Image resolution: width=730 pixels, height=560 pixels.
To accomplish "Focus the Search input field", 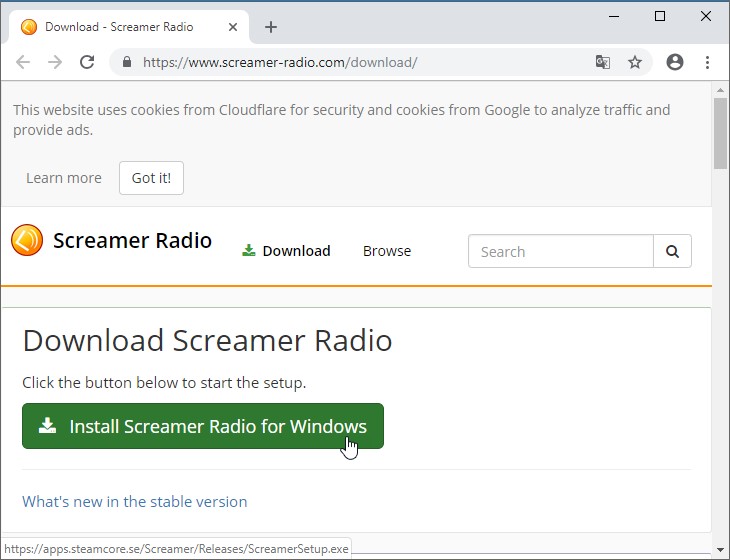I will 560,252.
